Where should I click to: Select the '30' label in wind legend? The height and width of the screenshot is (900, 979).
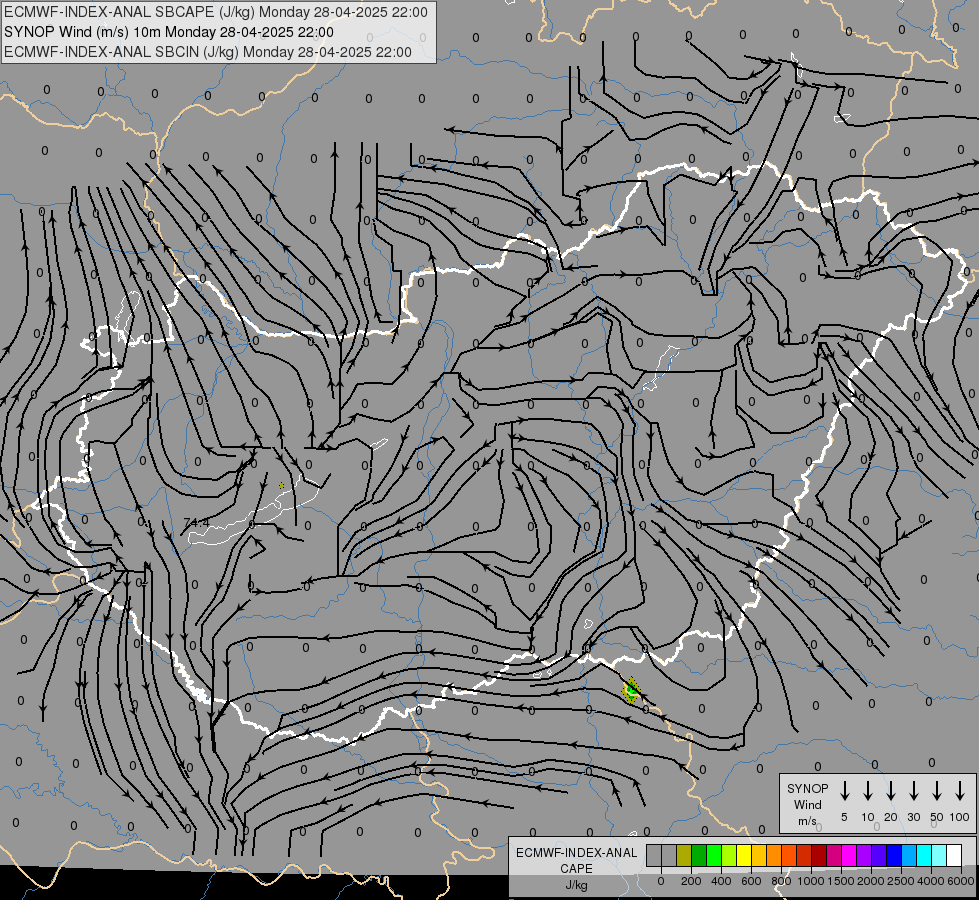(x=913, y=817)
